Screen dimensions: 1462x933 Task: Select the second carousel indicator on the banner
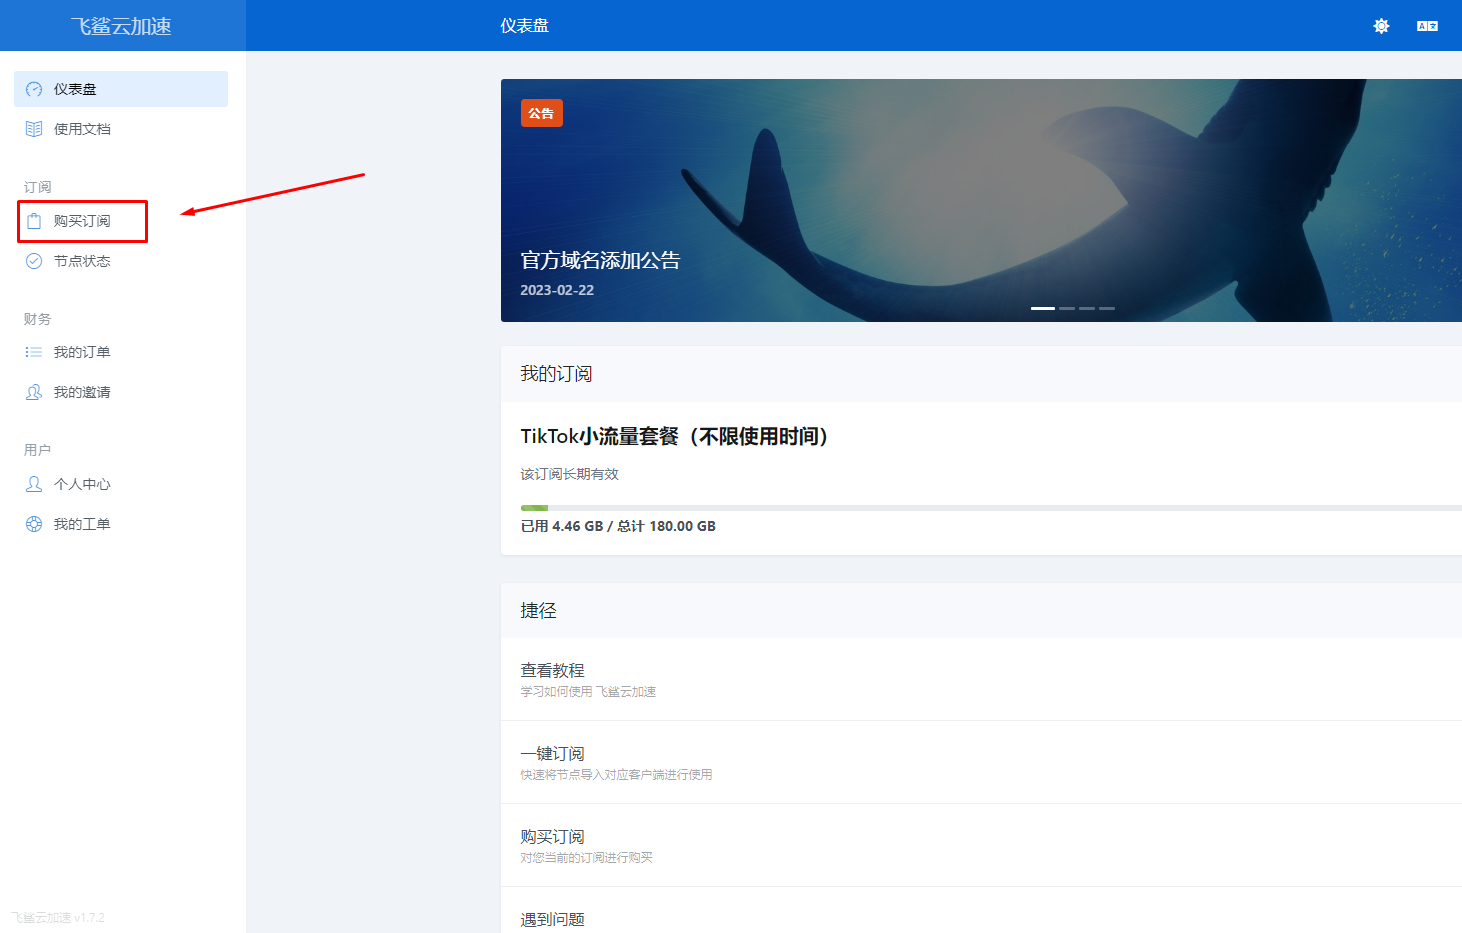pos(1067,308)
